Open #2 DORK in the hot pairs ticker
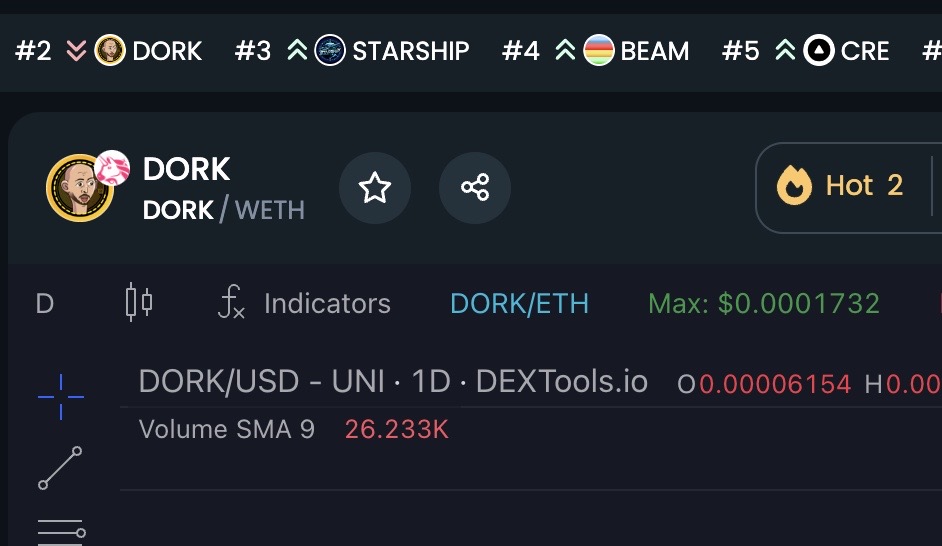Viewport: 942px width, 546px height. (108, 50)
